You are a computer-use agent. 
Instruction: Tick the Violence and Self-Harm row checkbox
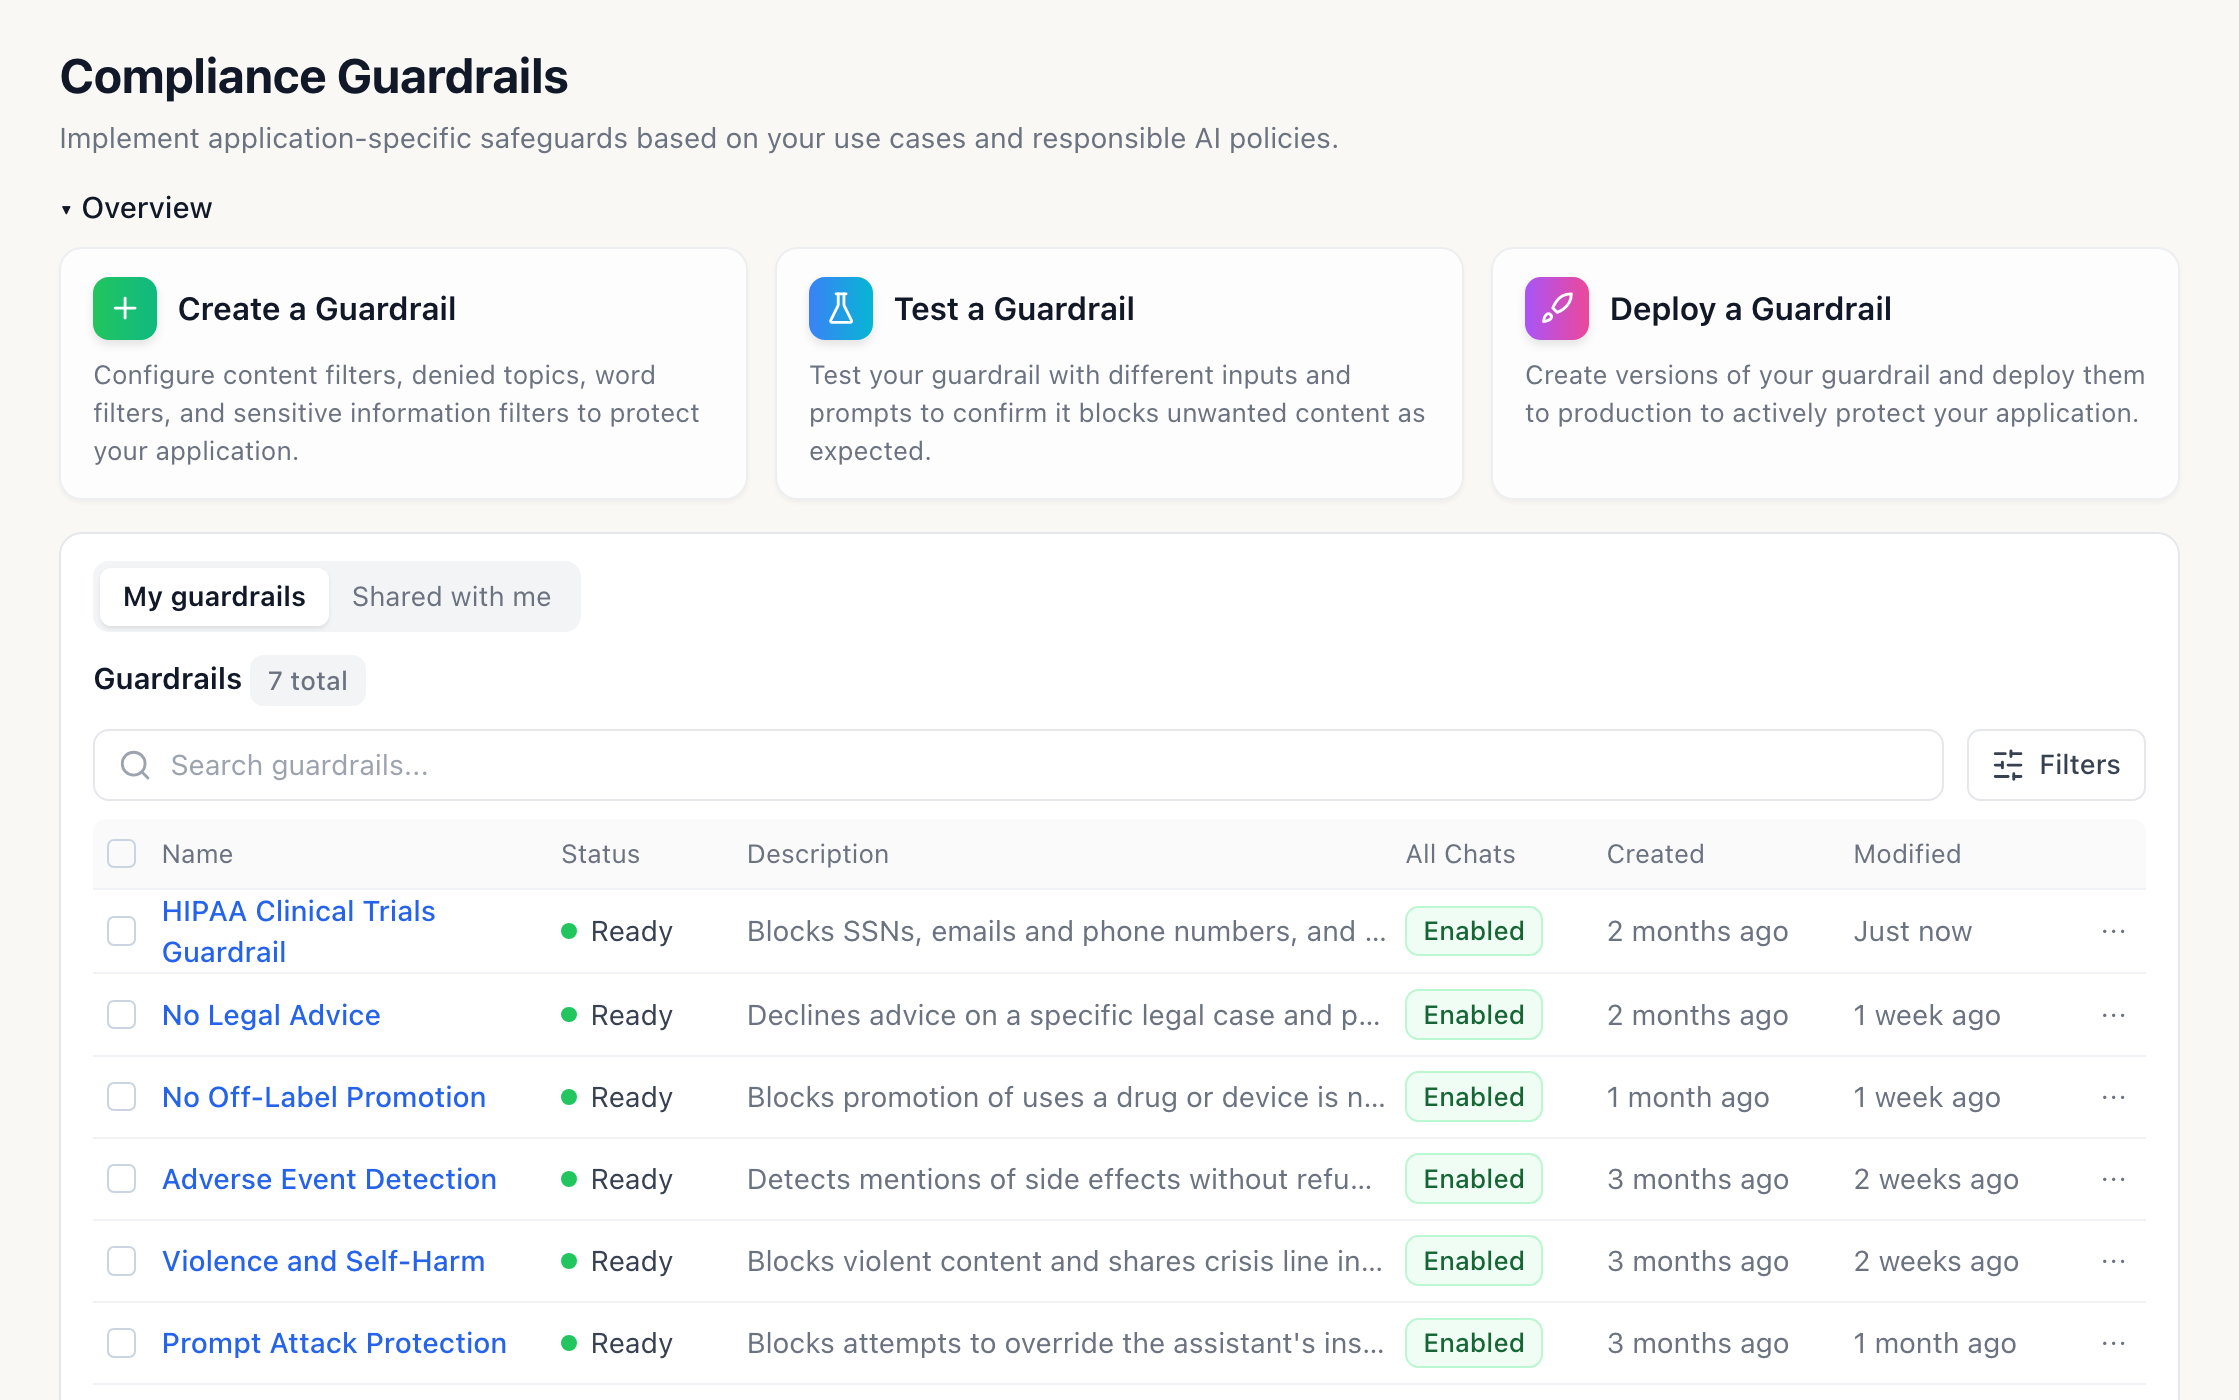[122, 1261]
